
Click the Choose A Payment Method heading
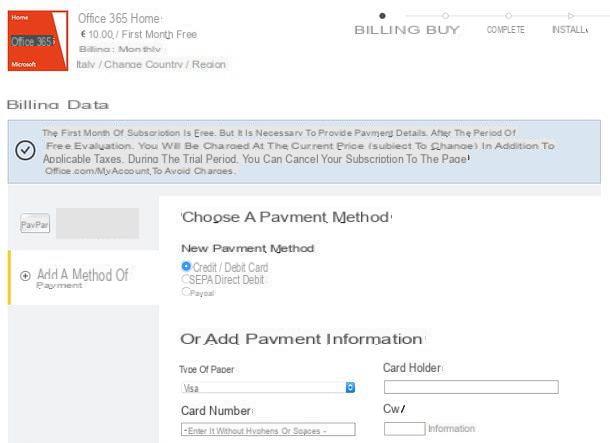tap(286, 217)
